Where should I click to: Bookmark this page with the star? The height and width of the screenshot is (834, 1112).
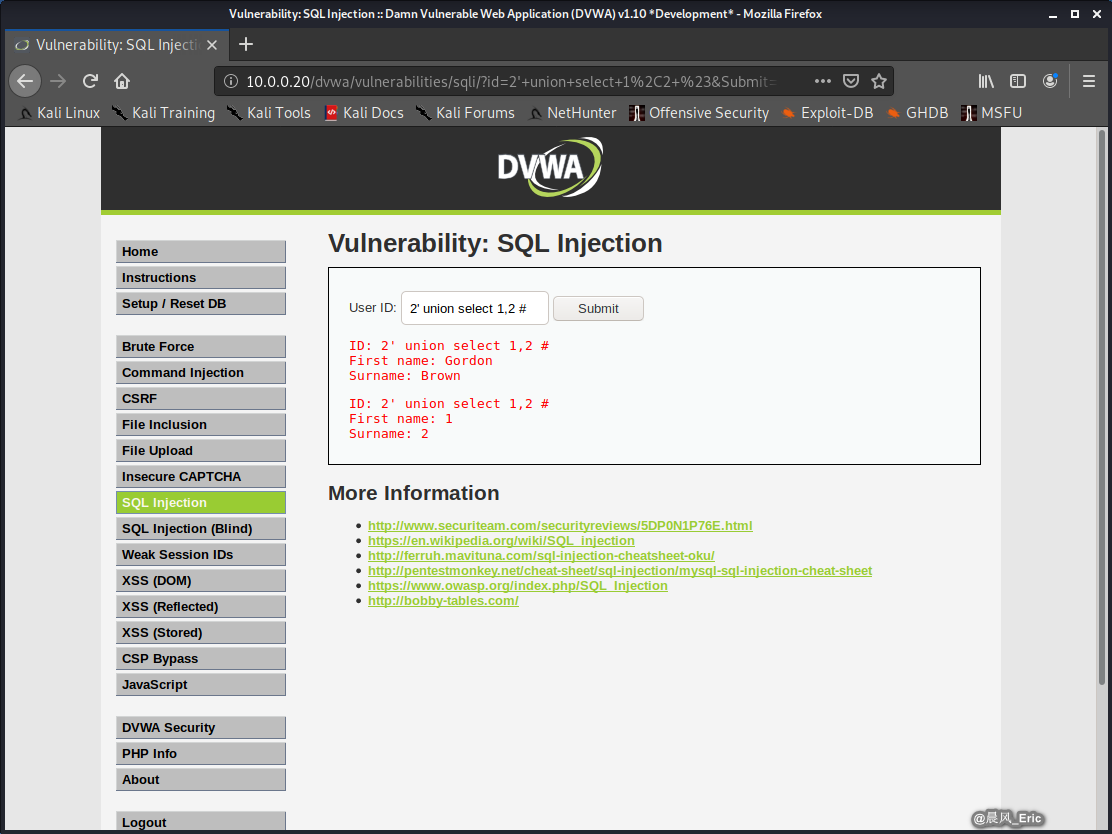(x=879, y=82)
